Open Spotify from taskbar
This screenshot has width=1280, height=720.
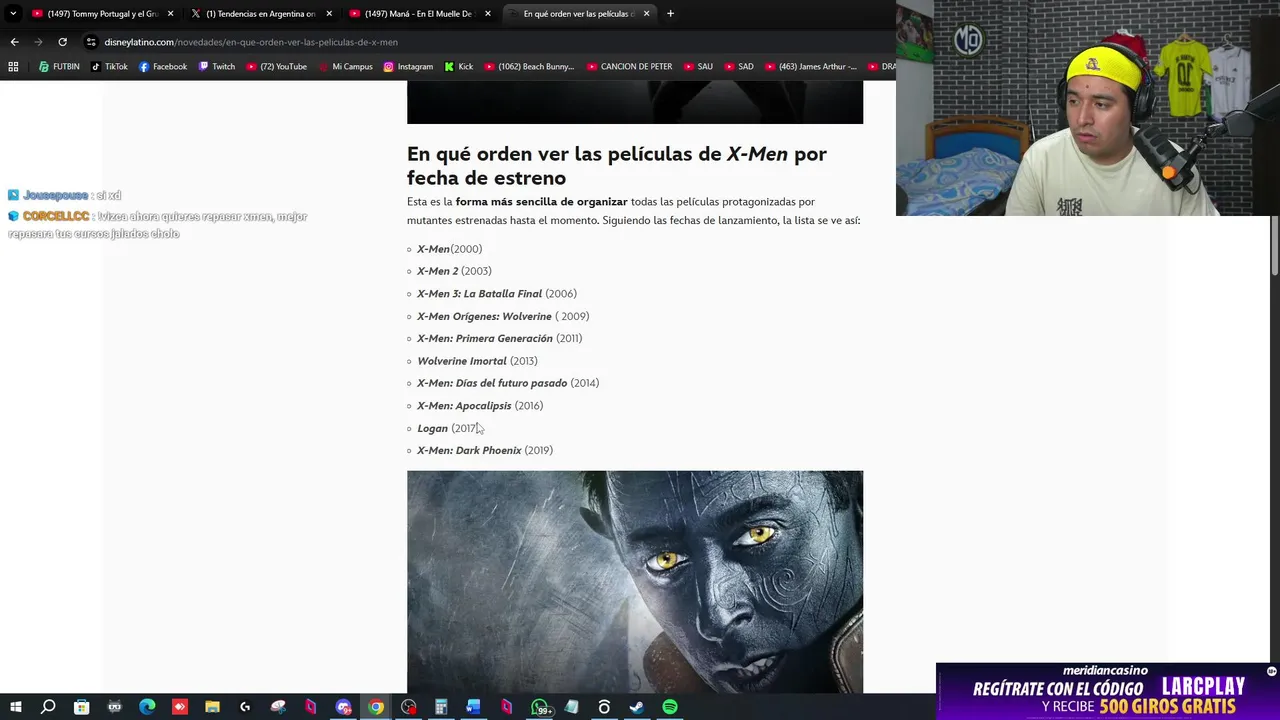tap(669, 707)
